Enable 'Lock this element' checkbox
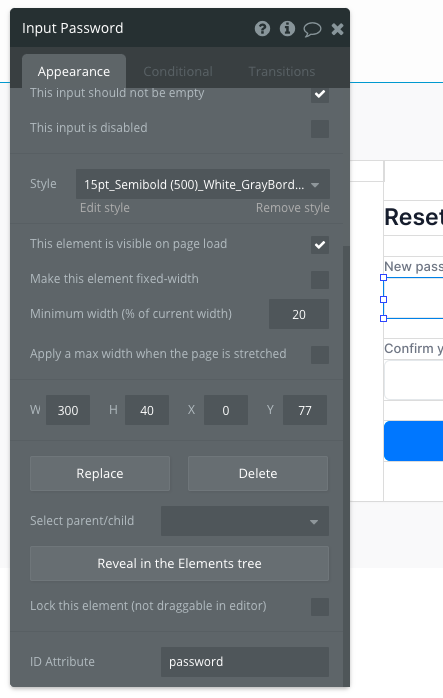The width and height of the screenshot is (443, 698). [x=320, y=607]
